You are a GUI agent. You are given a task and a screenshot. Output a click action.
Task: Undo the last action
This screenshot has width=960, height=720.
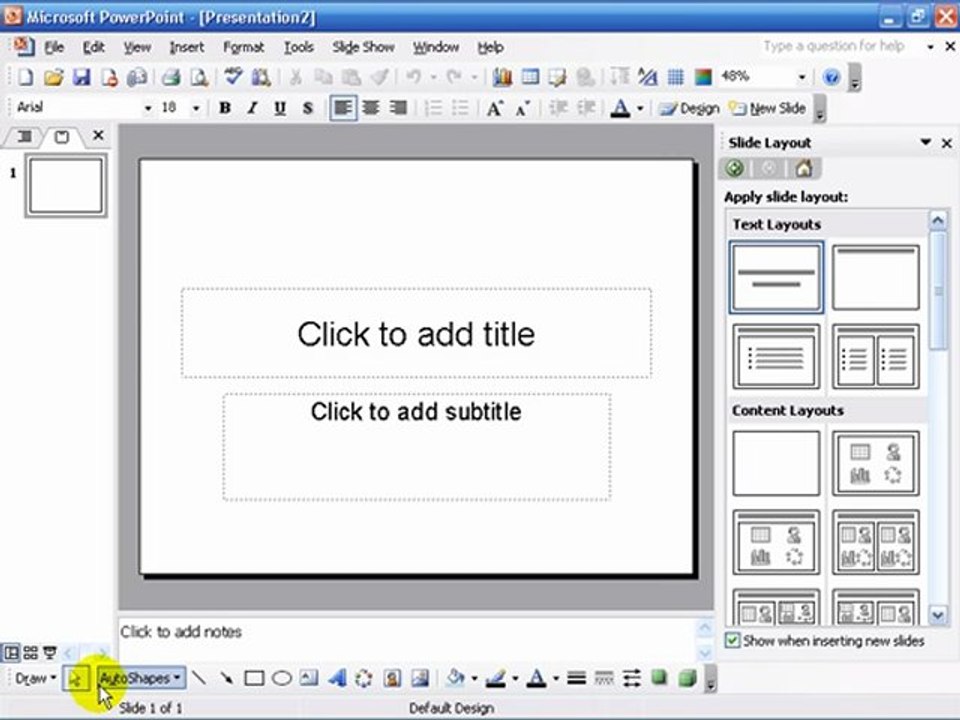pyautogui.click(x=414, y=77)
